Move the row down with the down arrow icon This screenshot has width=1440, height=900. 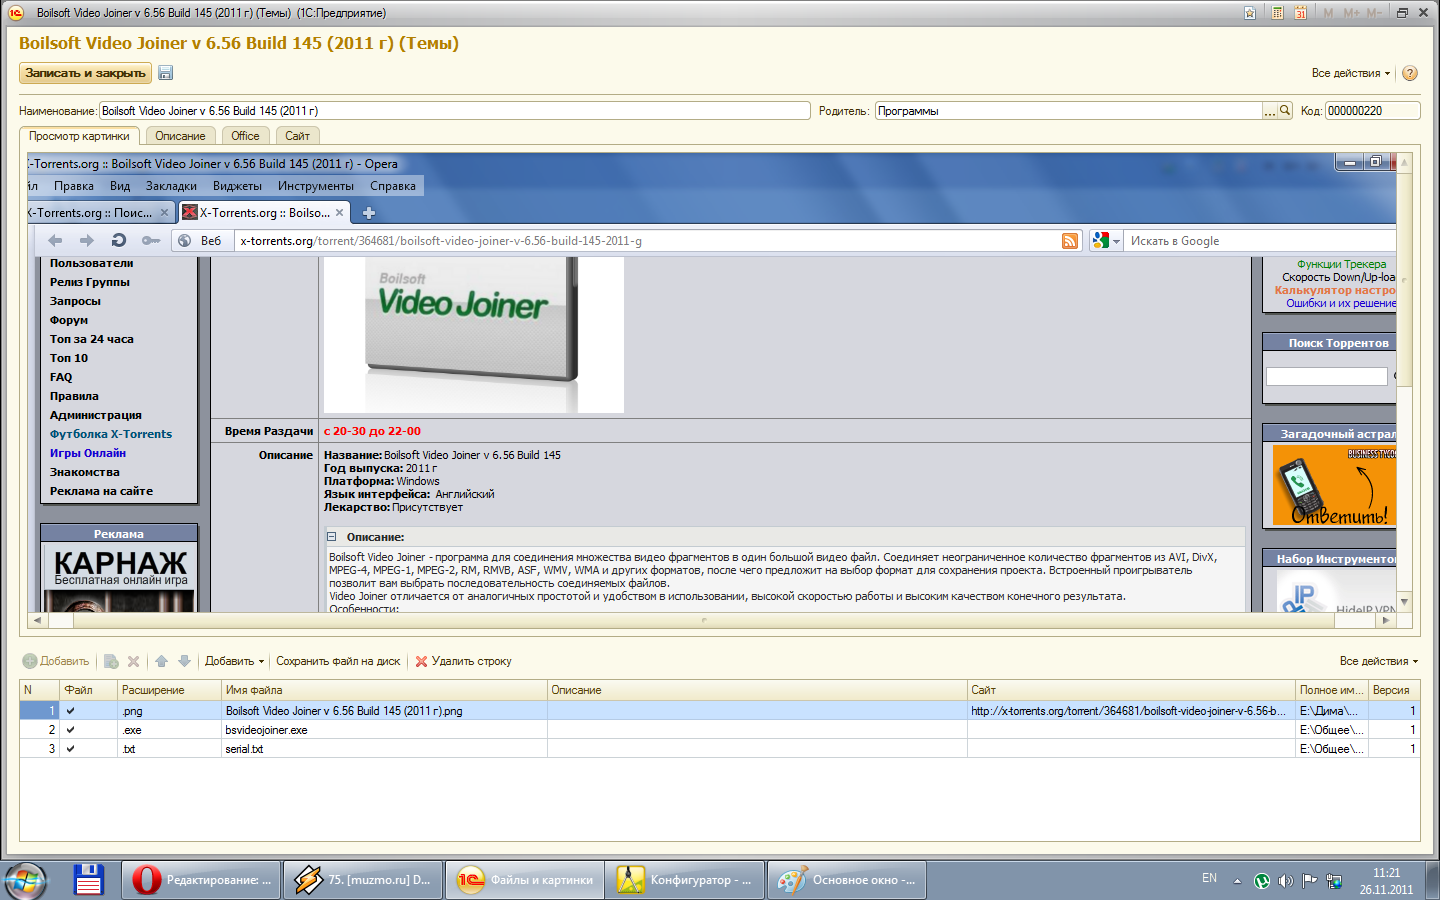pos(184,661)
